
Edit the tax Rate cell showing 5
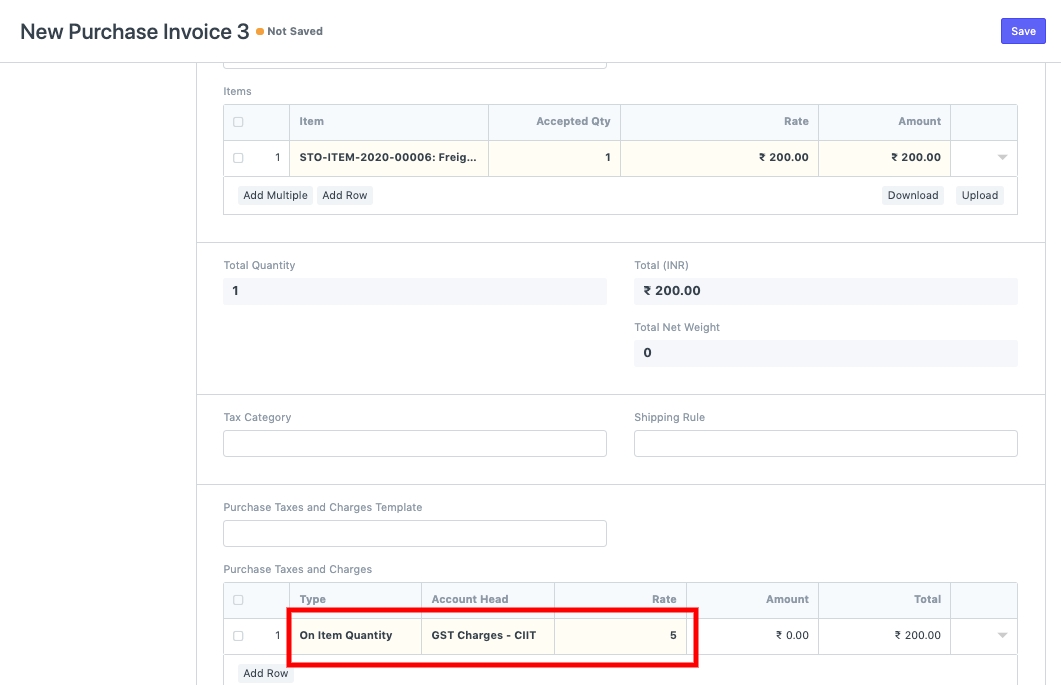tap(620, 636)
